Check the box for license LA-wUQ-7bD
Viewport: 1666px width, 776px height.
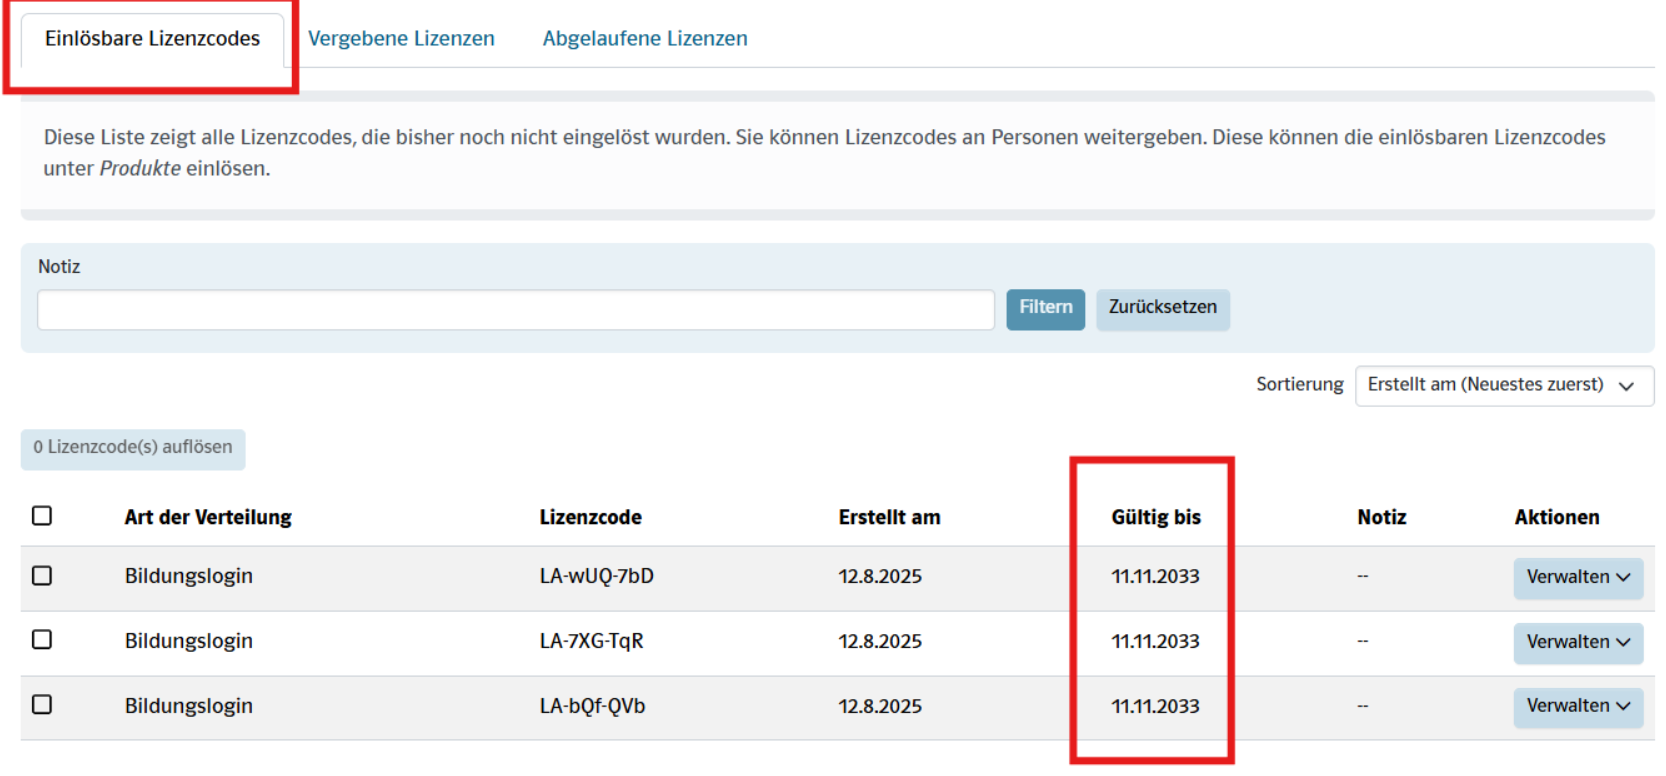pos(42,576)
